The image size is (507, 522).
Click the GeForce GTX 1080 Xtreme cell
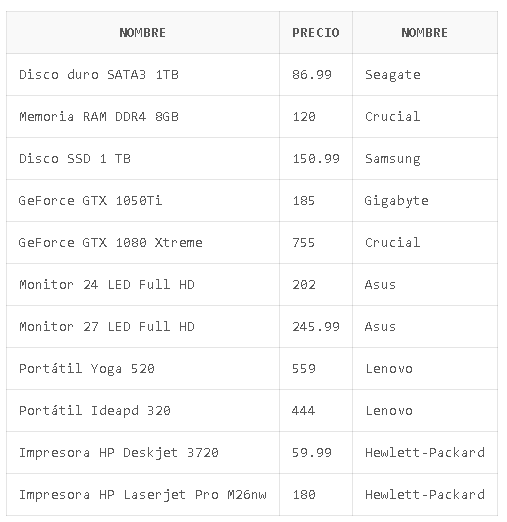point(143,243)
